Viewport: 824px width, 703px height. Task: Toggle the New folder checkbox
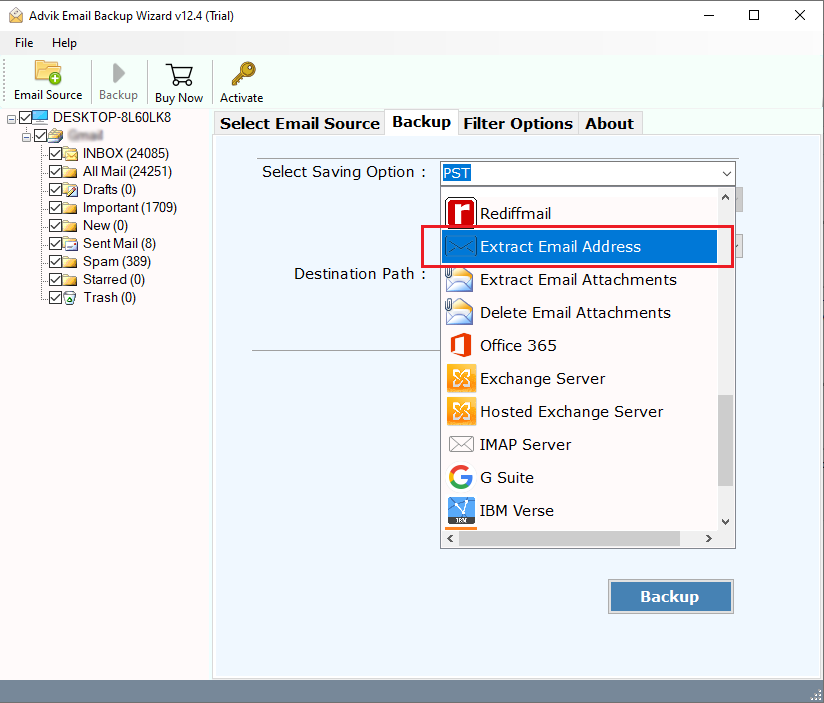56,225
